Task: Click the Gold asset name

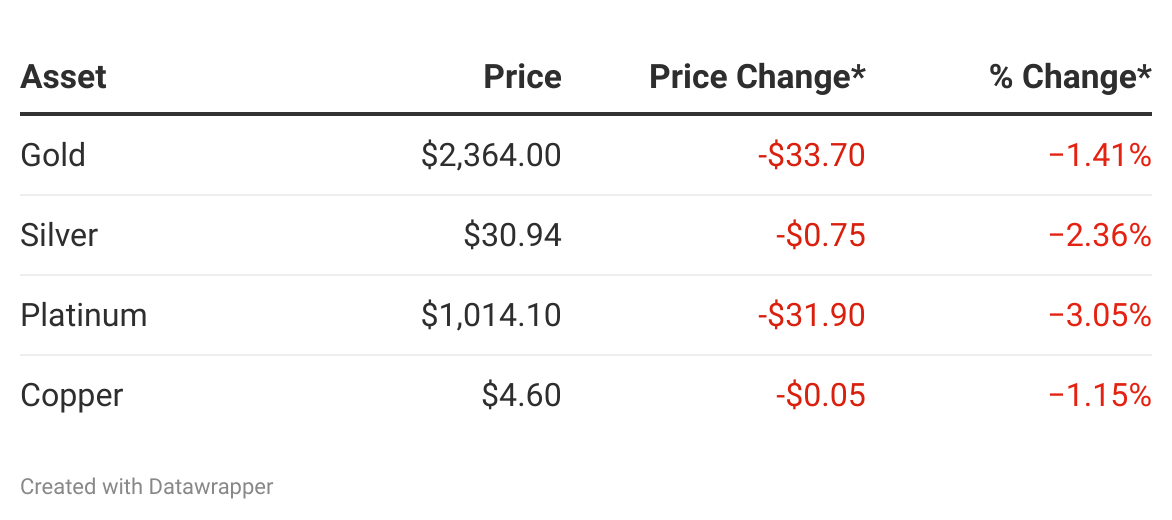Action: (53, 155)
